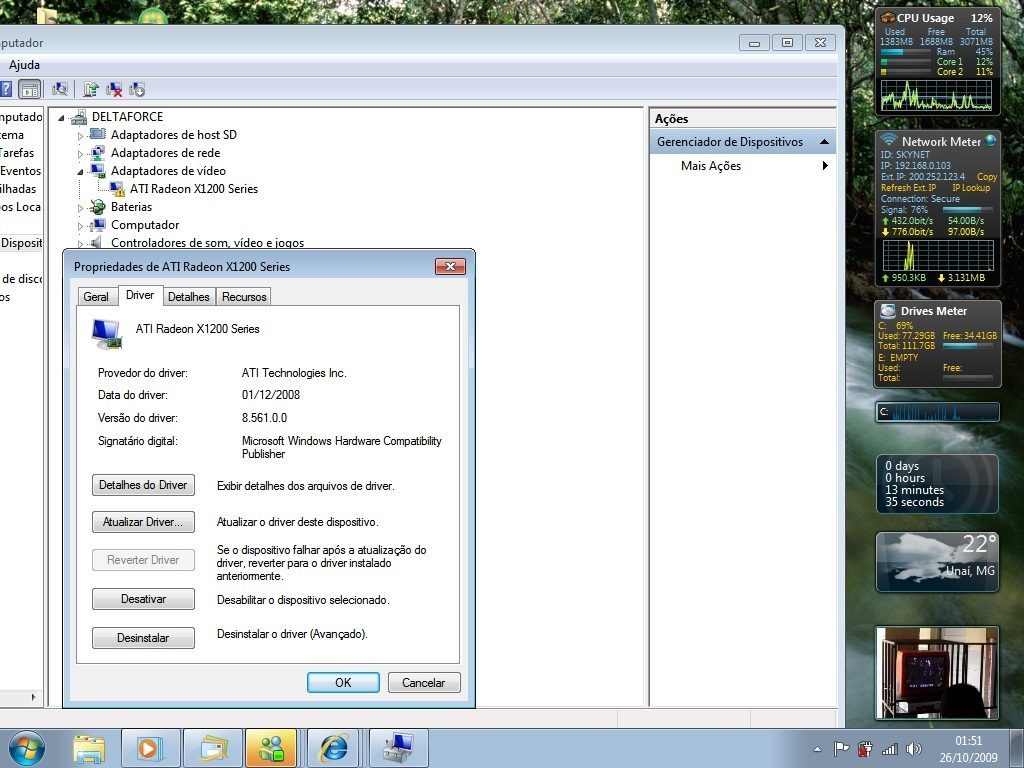1024x768 pixels.
Task: Click the speaker icon for Controladores de som
Action: click(x=97, y=242)
